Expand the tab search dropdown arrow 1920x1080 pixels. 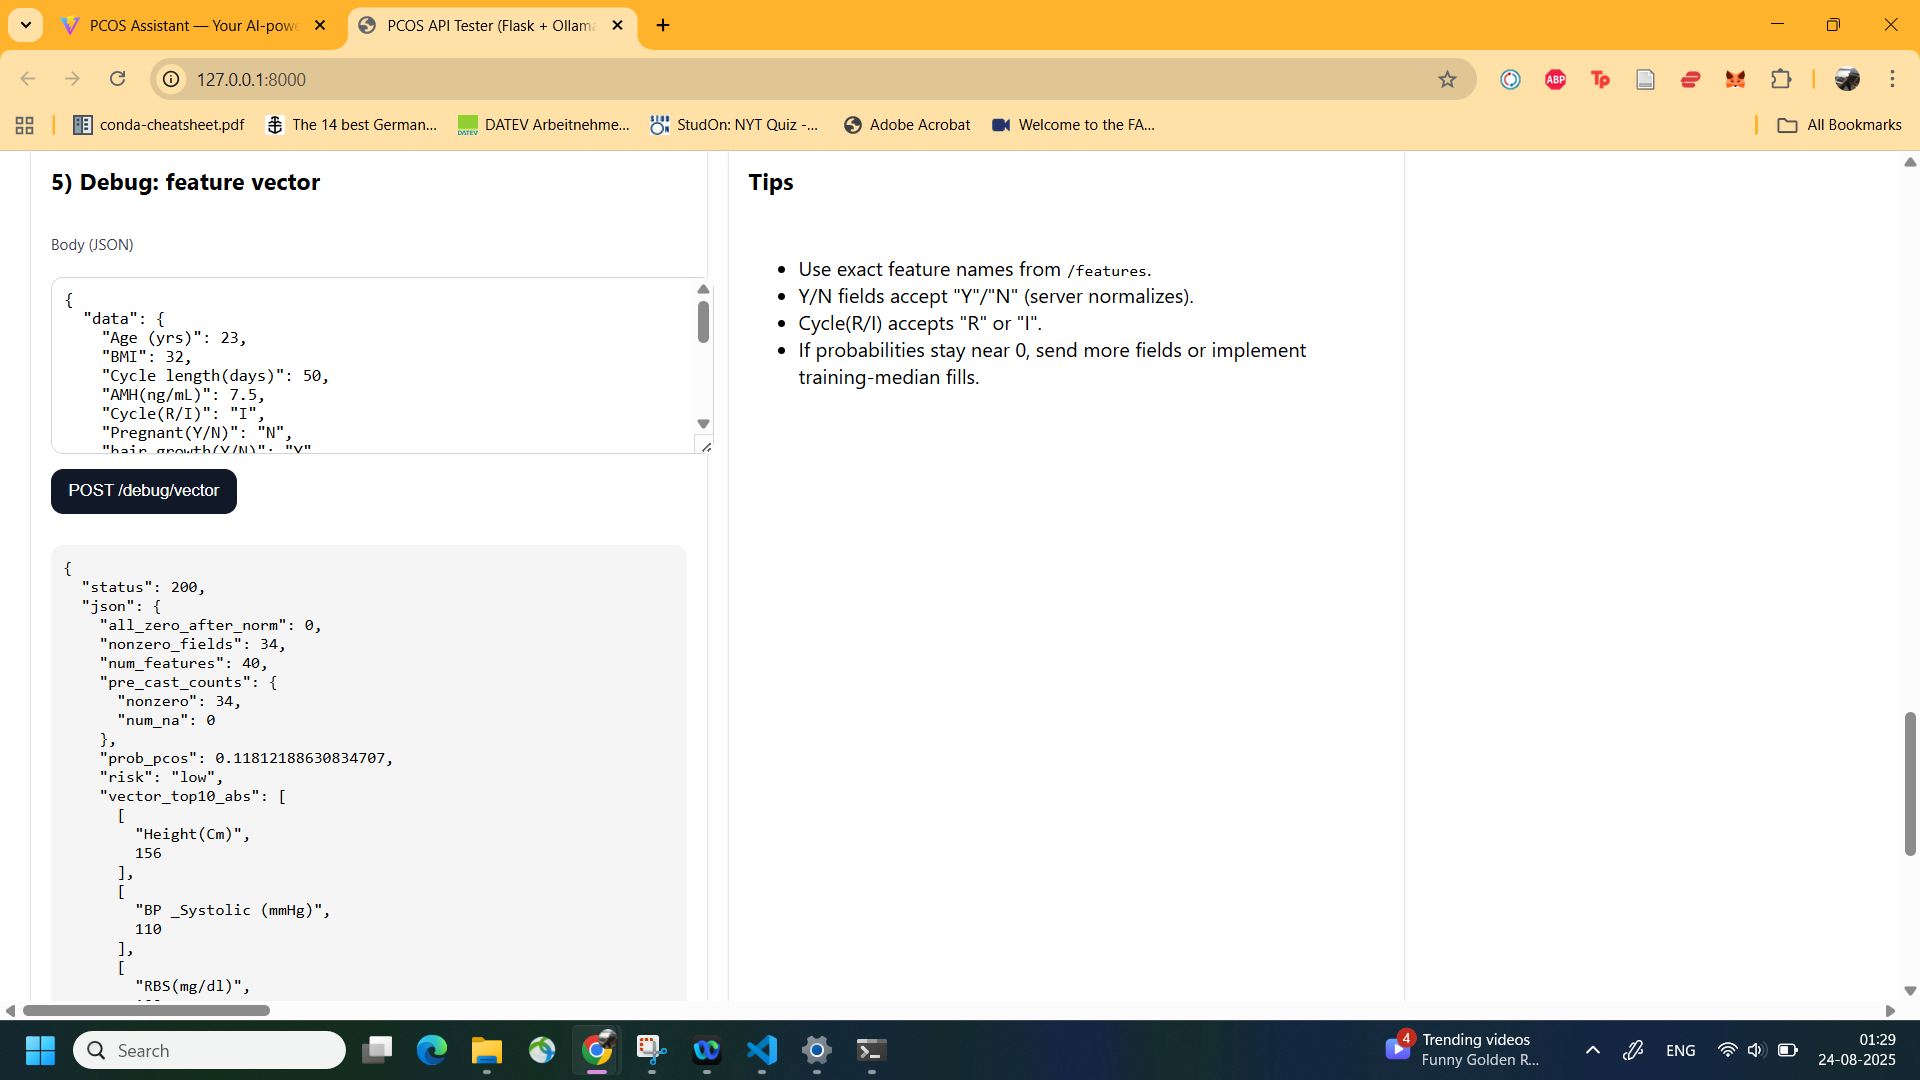(x=25, y=25)
